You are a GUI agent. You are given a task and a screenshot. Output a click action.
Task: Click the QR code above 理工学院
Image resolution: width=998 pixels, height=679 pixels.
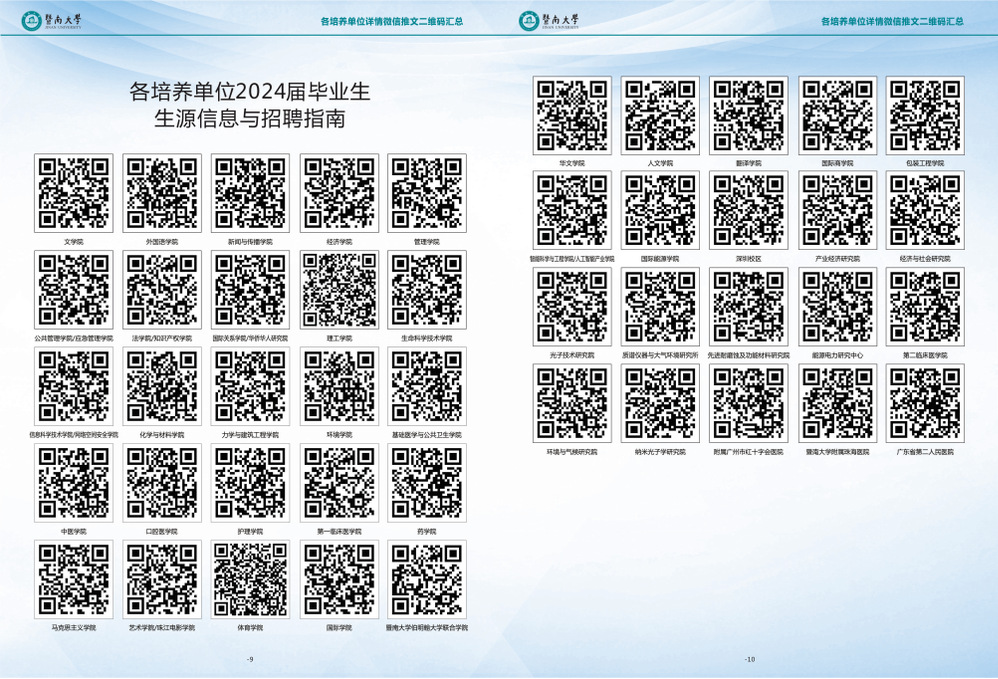[x=339, y=290]
